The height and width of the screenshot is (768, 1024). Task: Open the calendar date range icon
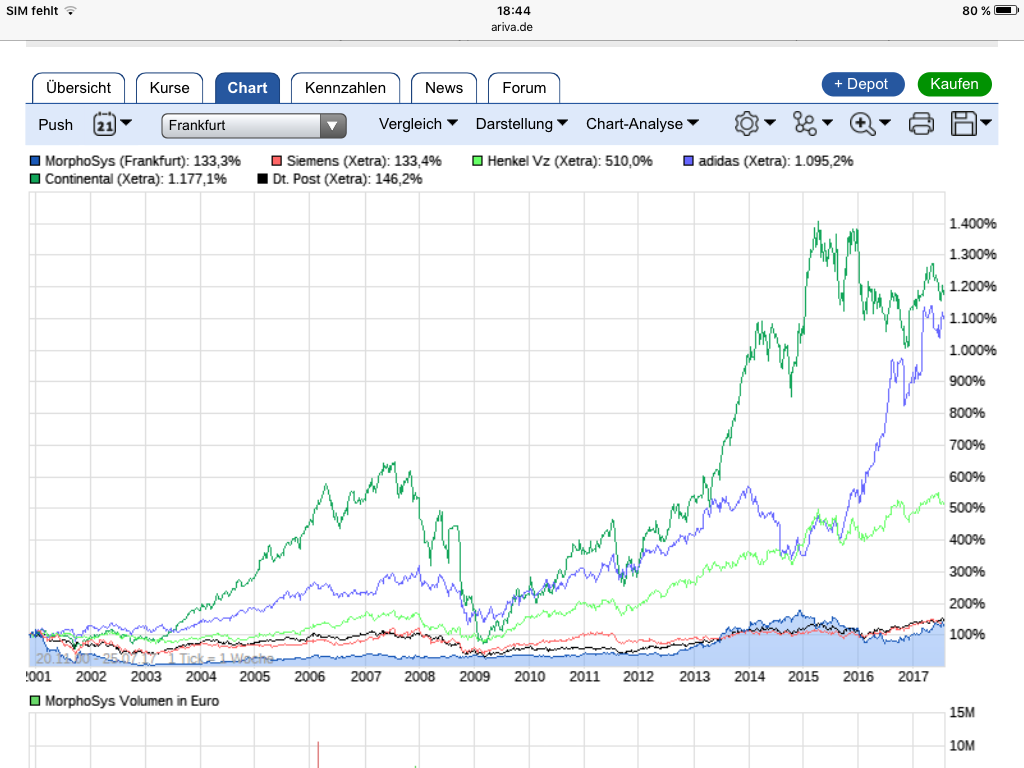[x=104, y=123]
